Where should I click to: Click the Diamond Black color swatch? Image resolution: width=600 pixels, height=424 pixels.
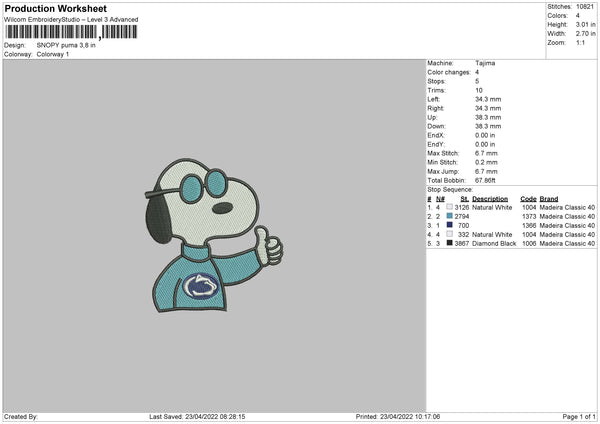(449, 243)
